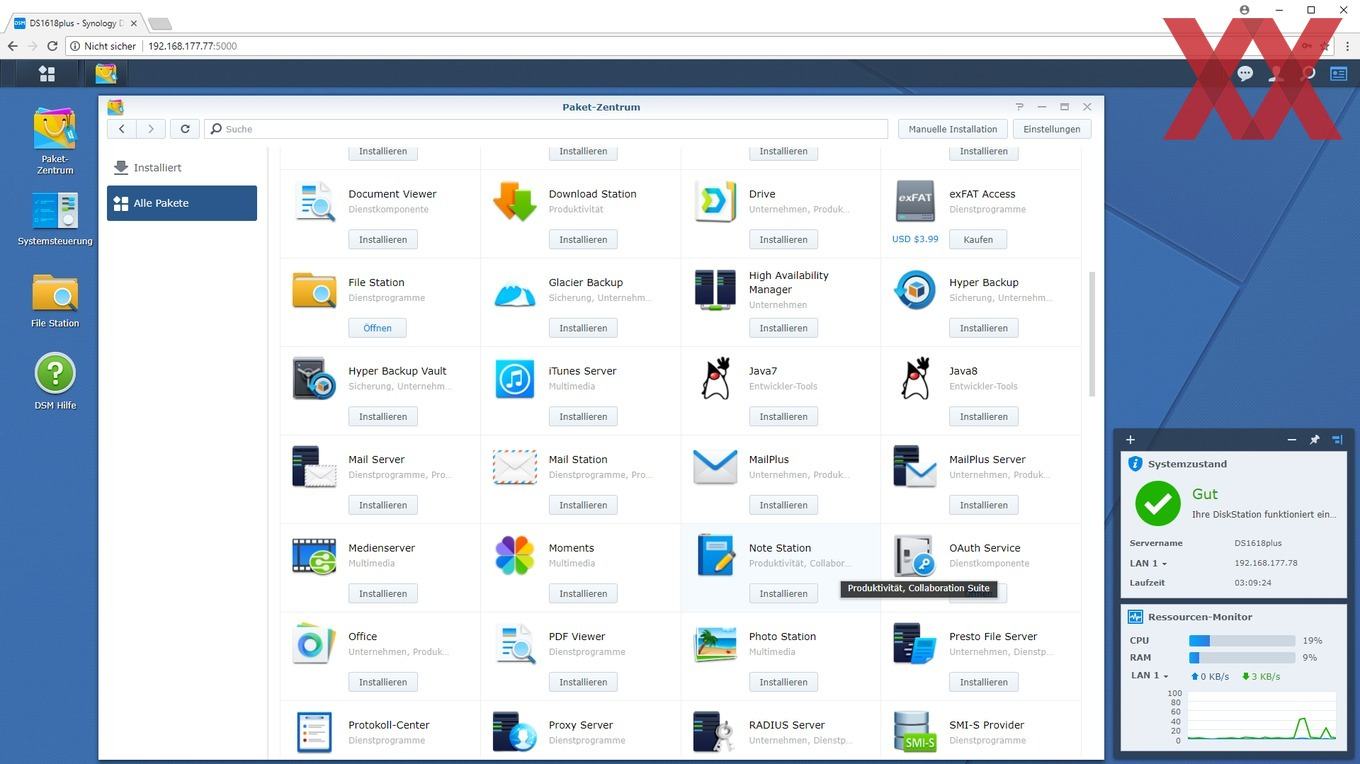
Task: Open the Paket-Zentrum desktop shortcut
Action: pyautogui.click(x=55, y=142)
